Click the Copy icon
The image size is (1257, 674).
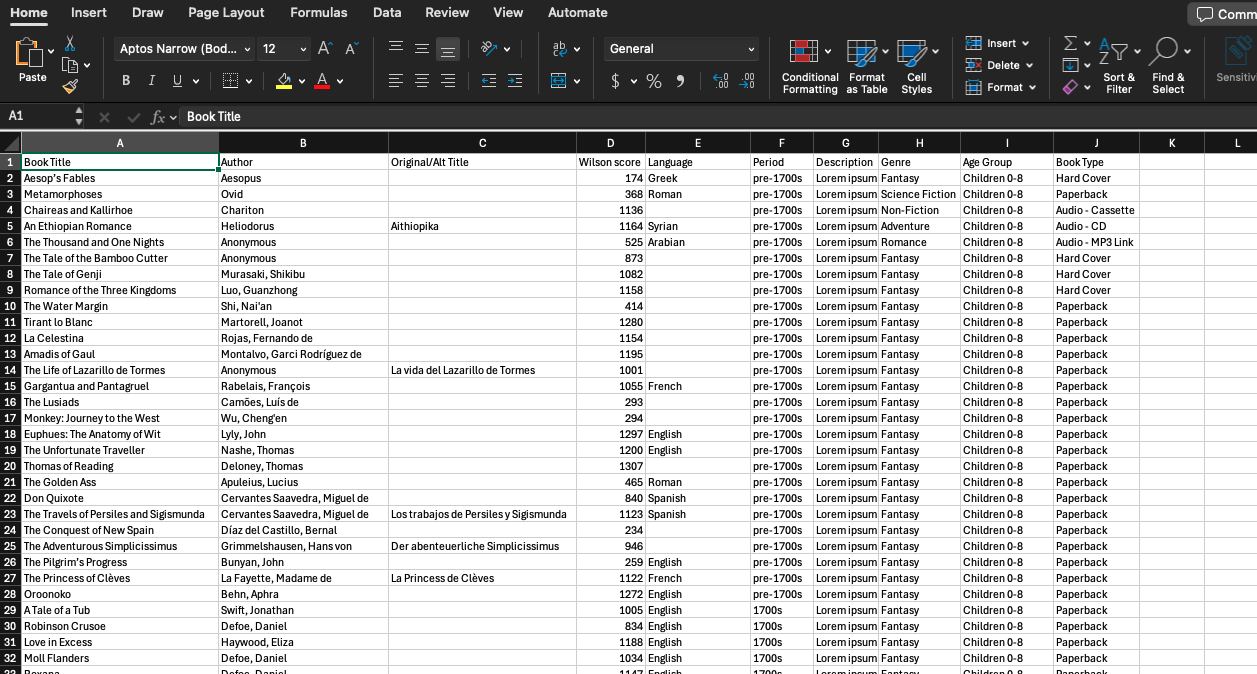tap(69, 65)
